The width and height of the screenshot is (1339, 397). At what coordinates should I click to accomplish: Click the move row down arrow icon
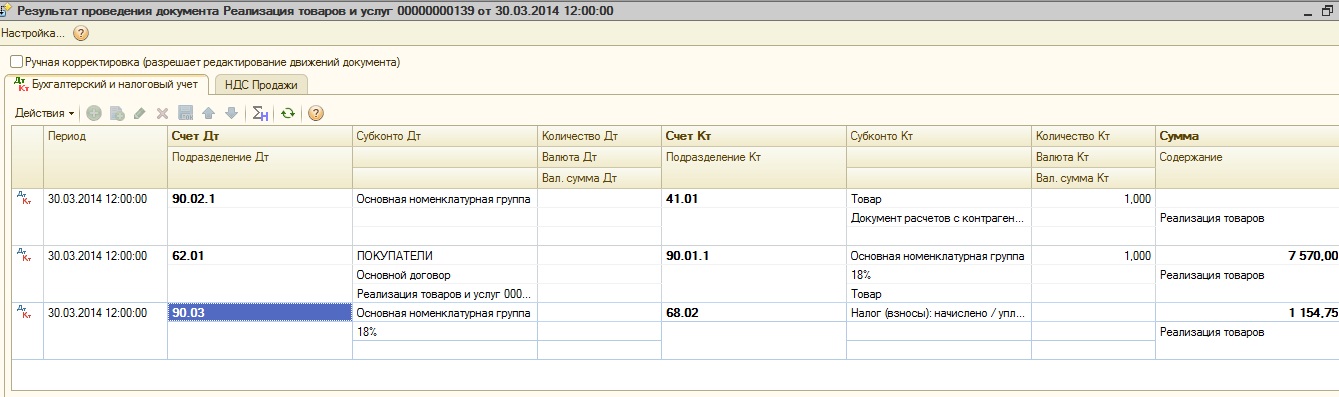click(231, 113)
